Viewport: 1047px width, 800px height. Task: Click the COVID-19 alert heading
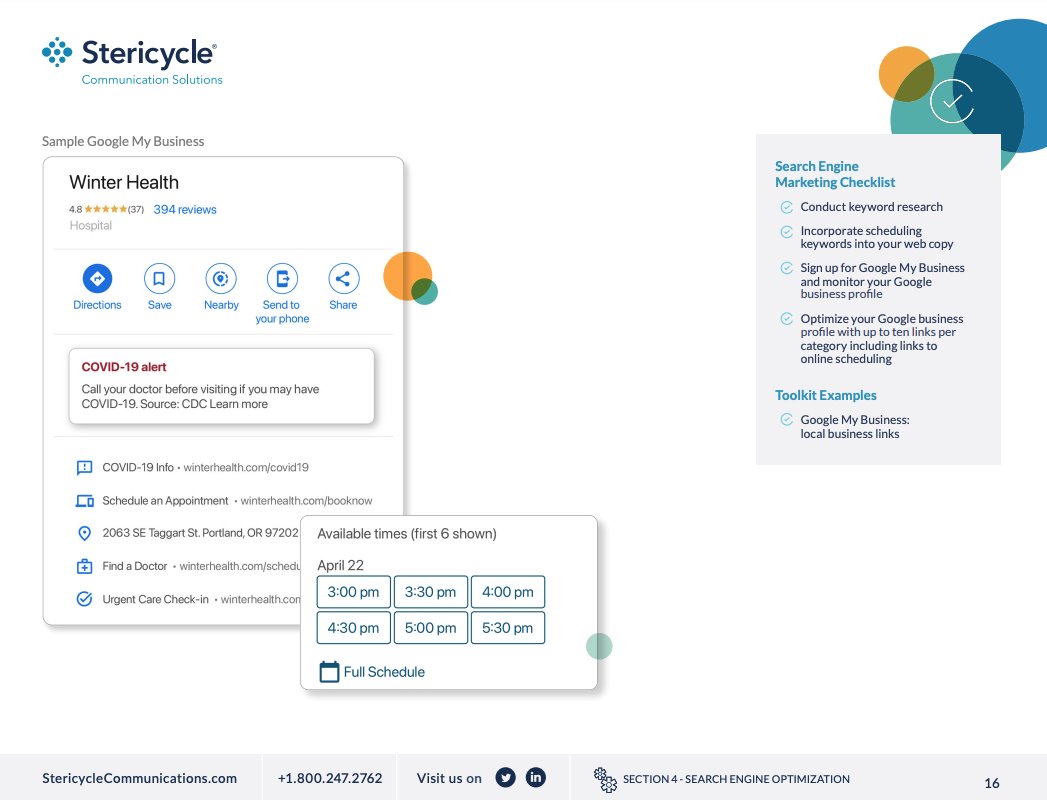click(x=124, y=367)
